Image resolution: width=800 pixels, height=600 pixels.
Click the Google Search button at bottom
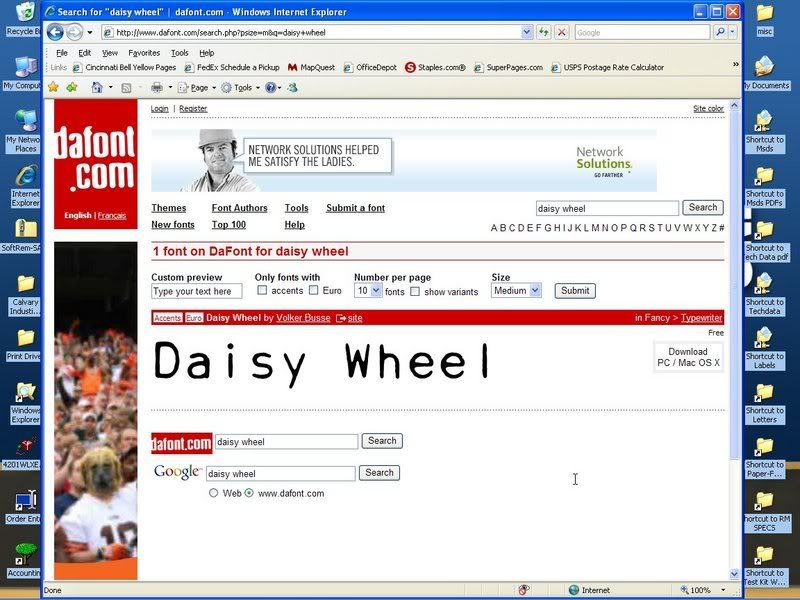click(x=379, y=472)
